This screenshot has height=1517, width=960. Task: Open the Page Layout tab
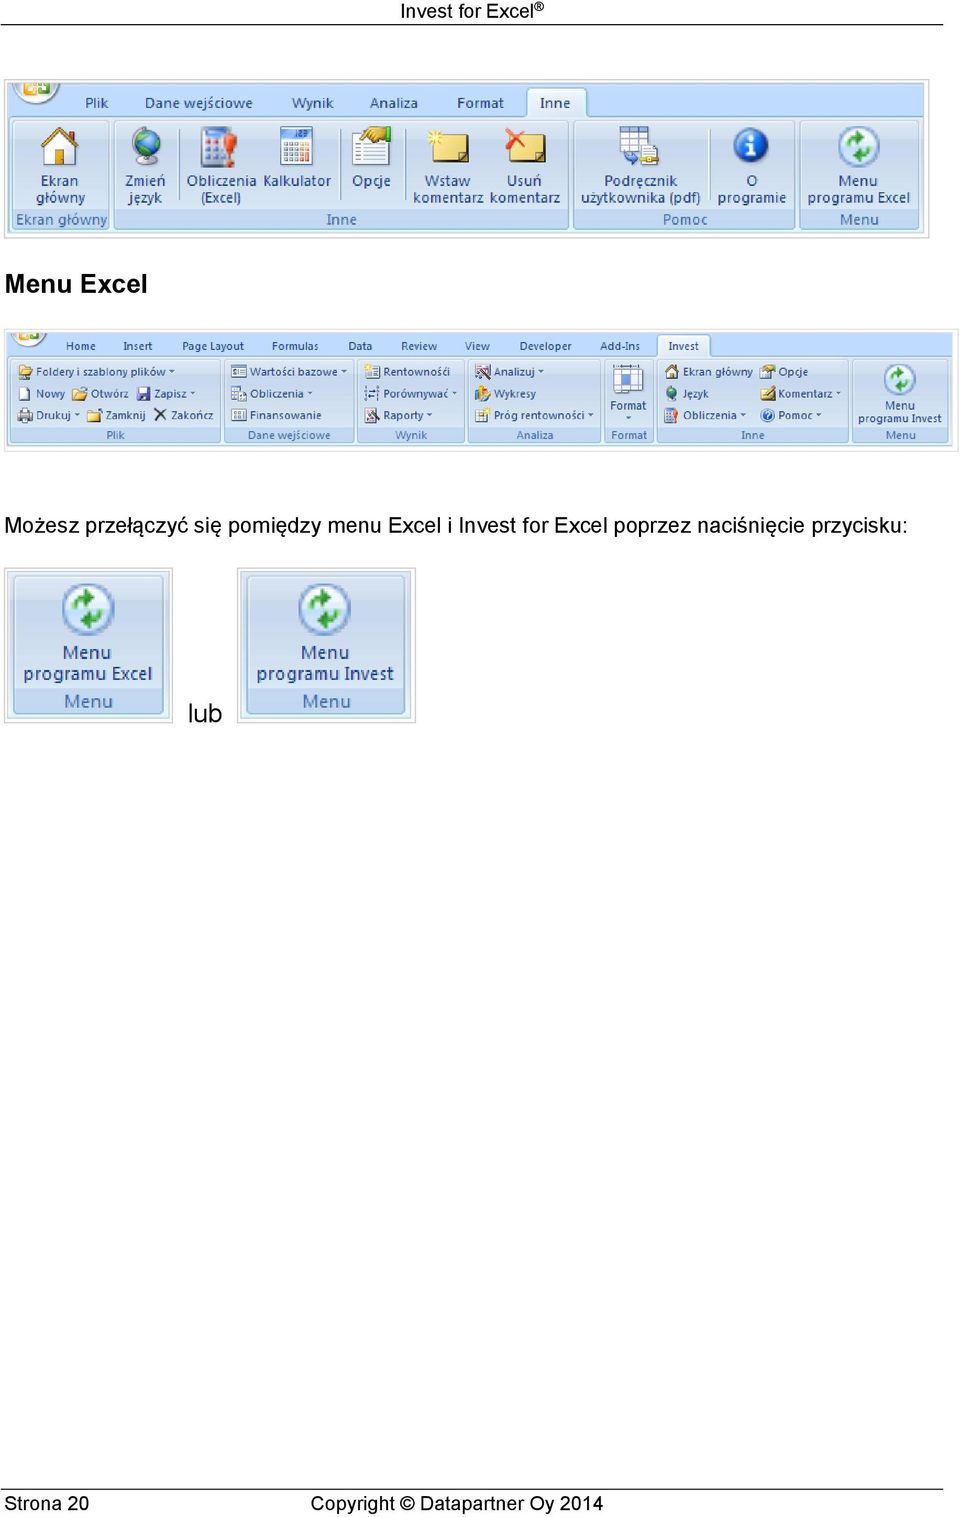tap(213, 346)
